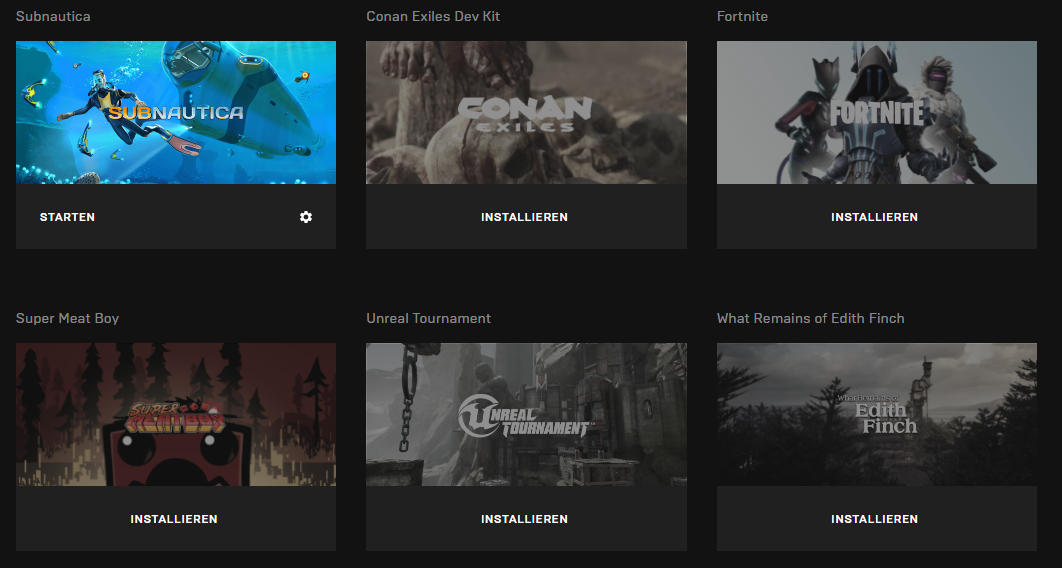Image resolution: width=1062 pixels, height=568 pixels.
Task: Launch Subnautica with Starten button
Action: pos(67,217)
